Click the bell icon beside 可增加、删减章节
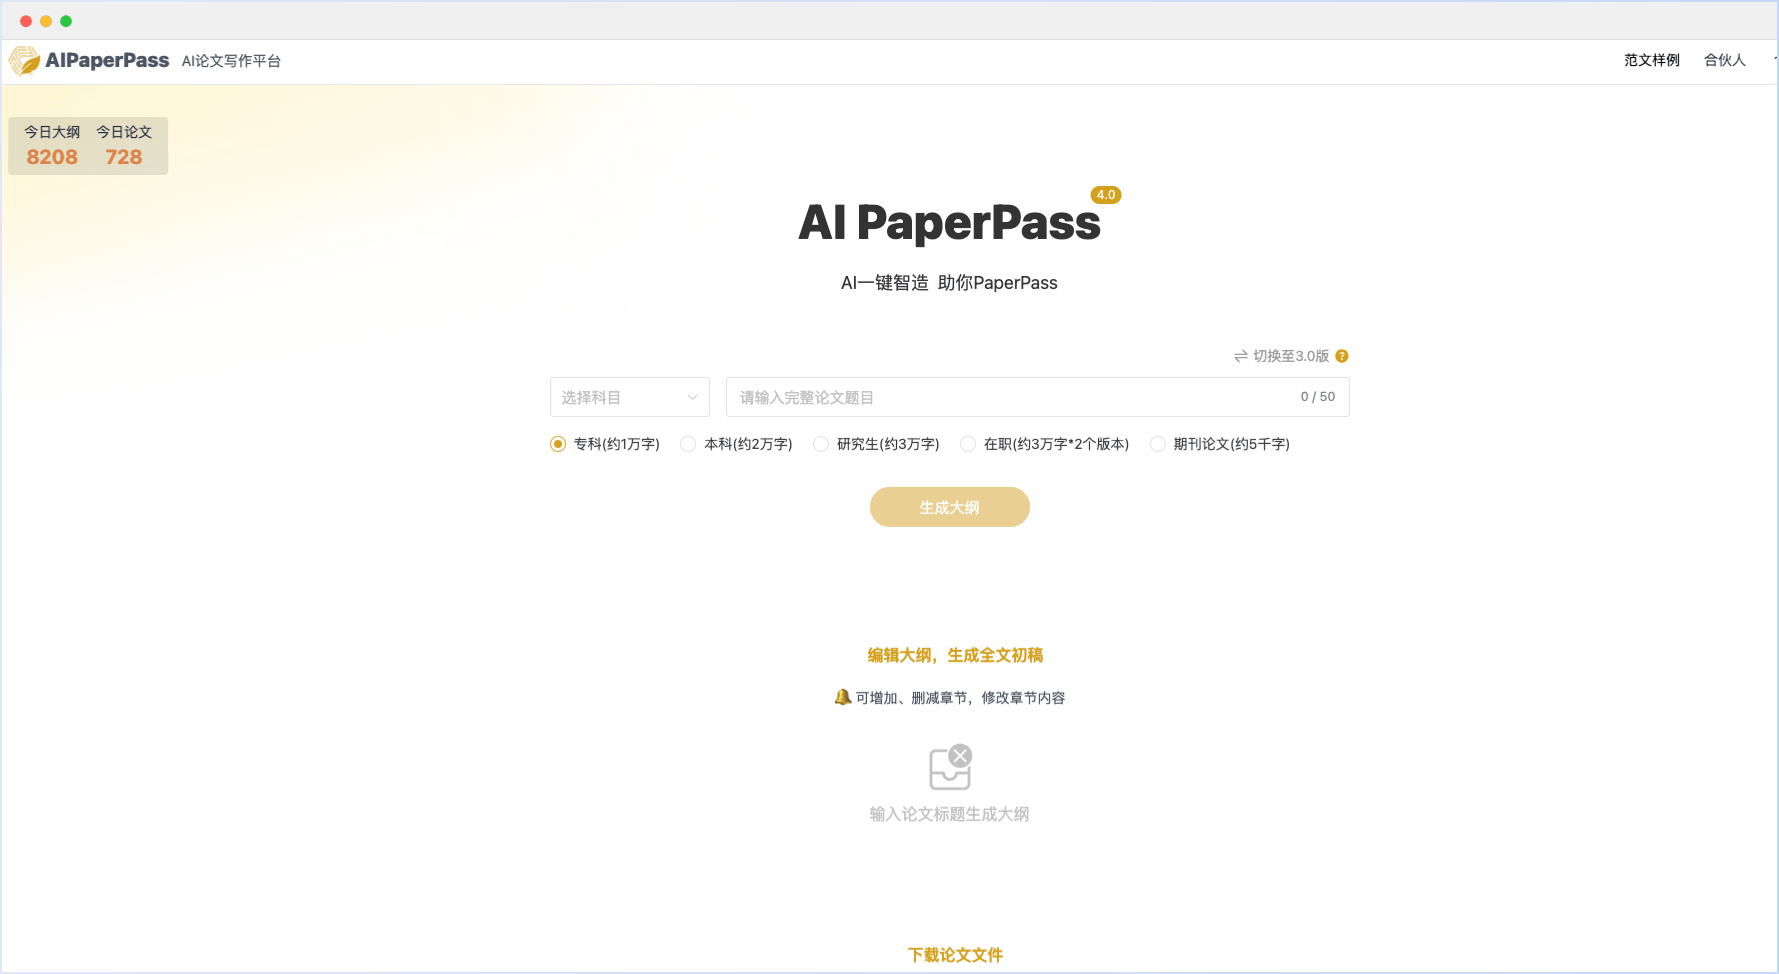This screenshot has height=974, width=1779. [x=842, y=697]
